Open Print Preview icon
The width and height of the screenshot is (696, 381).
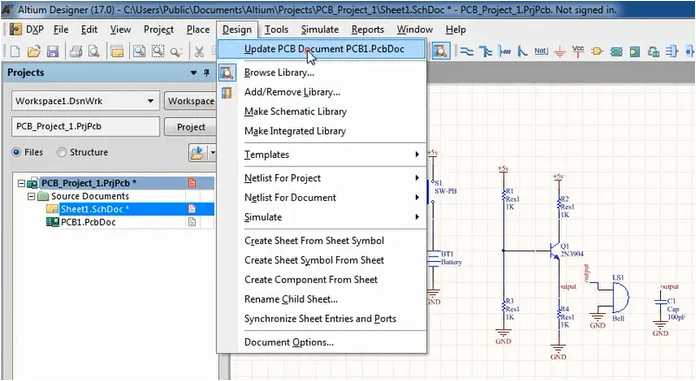[x=94, y=52]
